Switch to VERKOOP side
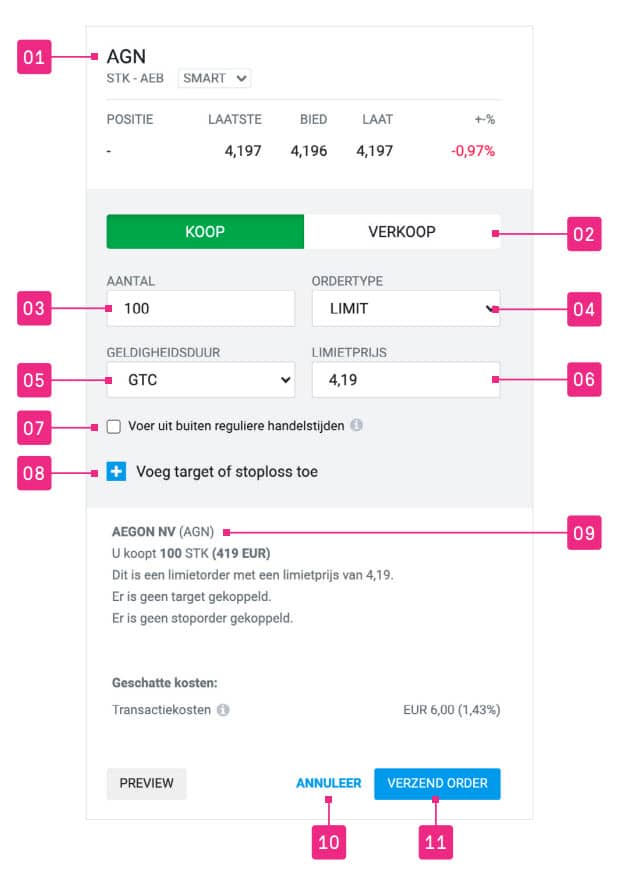 coord(402,232)
